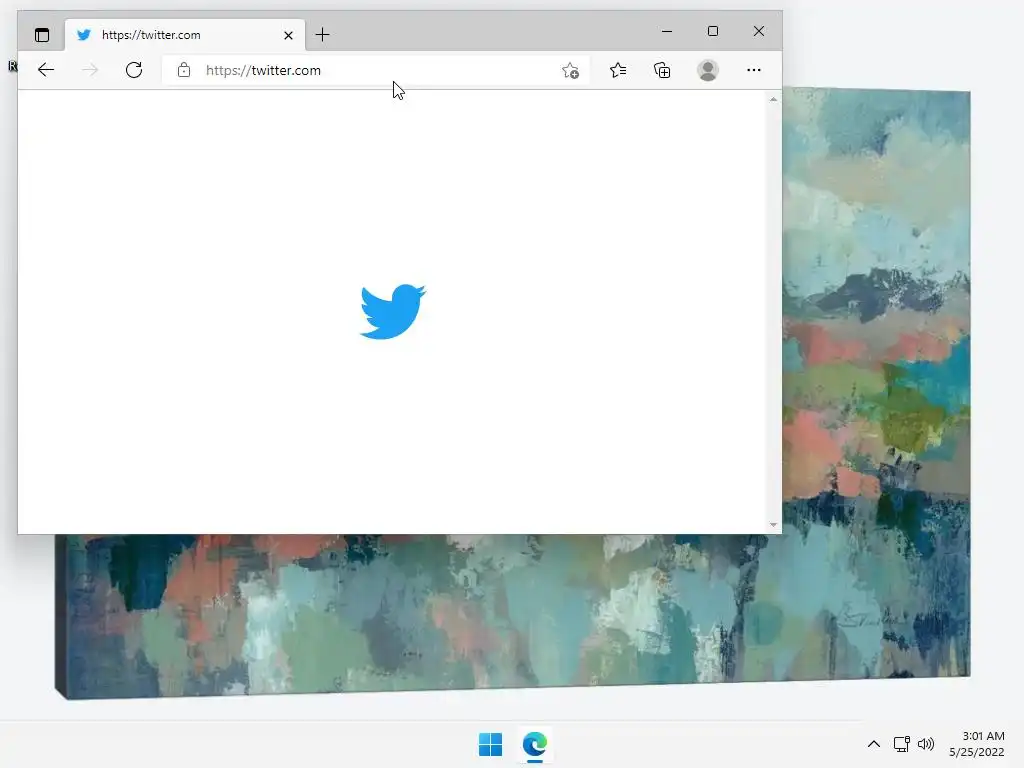Go back to the previous page
The width and height of the screenshot is (1024, 768).
46,70
